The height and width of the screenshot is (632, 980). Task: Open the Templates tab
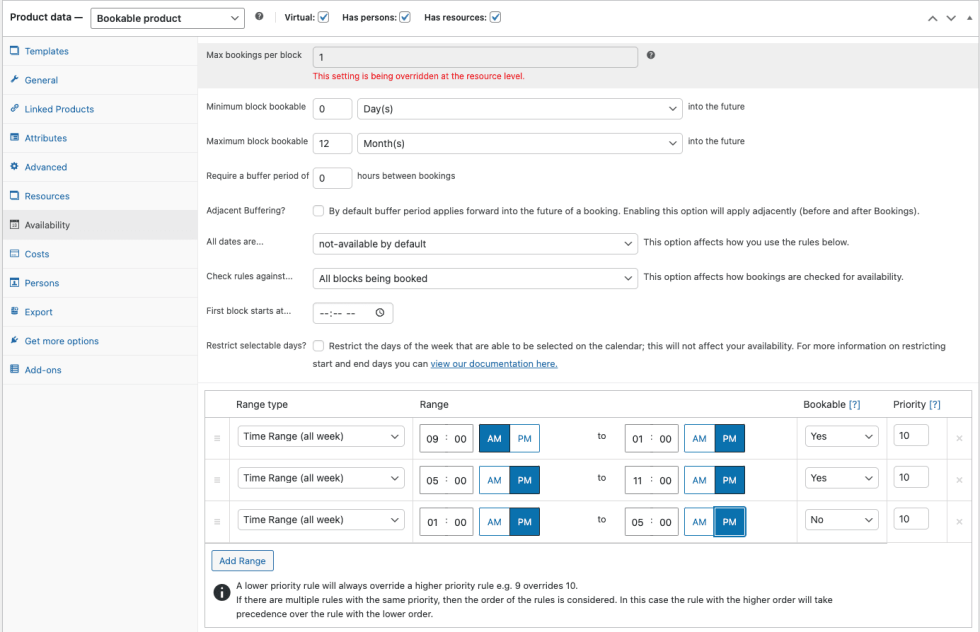tap(46, 51)
